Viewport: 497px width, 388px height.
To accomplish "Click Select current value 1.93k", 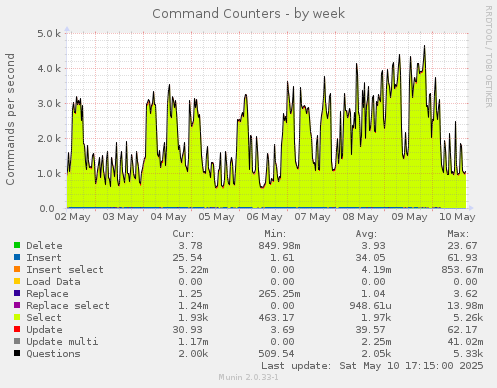I will pos(193,318).
